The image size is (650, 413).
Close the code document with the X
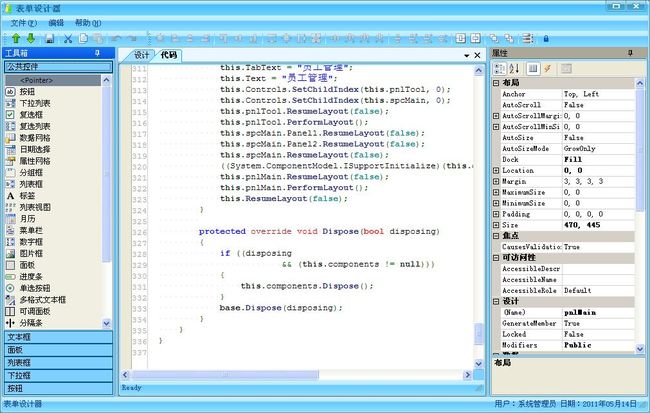[478, 55]
